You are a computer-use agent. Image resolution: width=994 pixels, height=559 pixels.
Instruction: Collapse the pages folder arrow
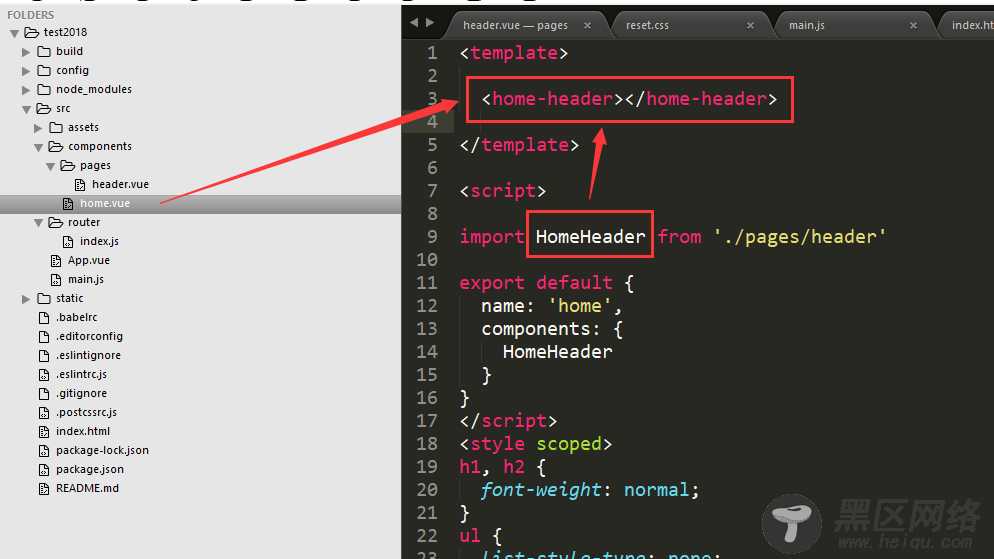(50, 166)
